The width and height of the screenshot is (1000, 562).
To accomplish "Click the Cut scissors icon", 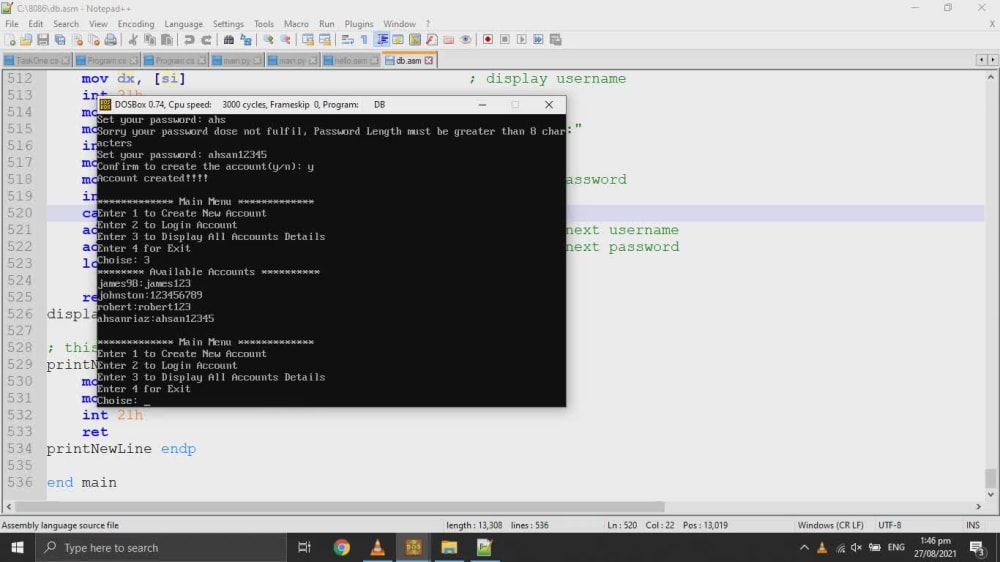I will point(133,40).
